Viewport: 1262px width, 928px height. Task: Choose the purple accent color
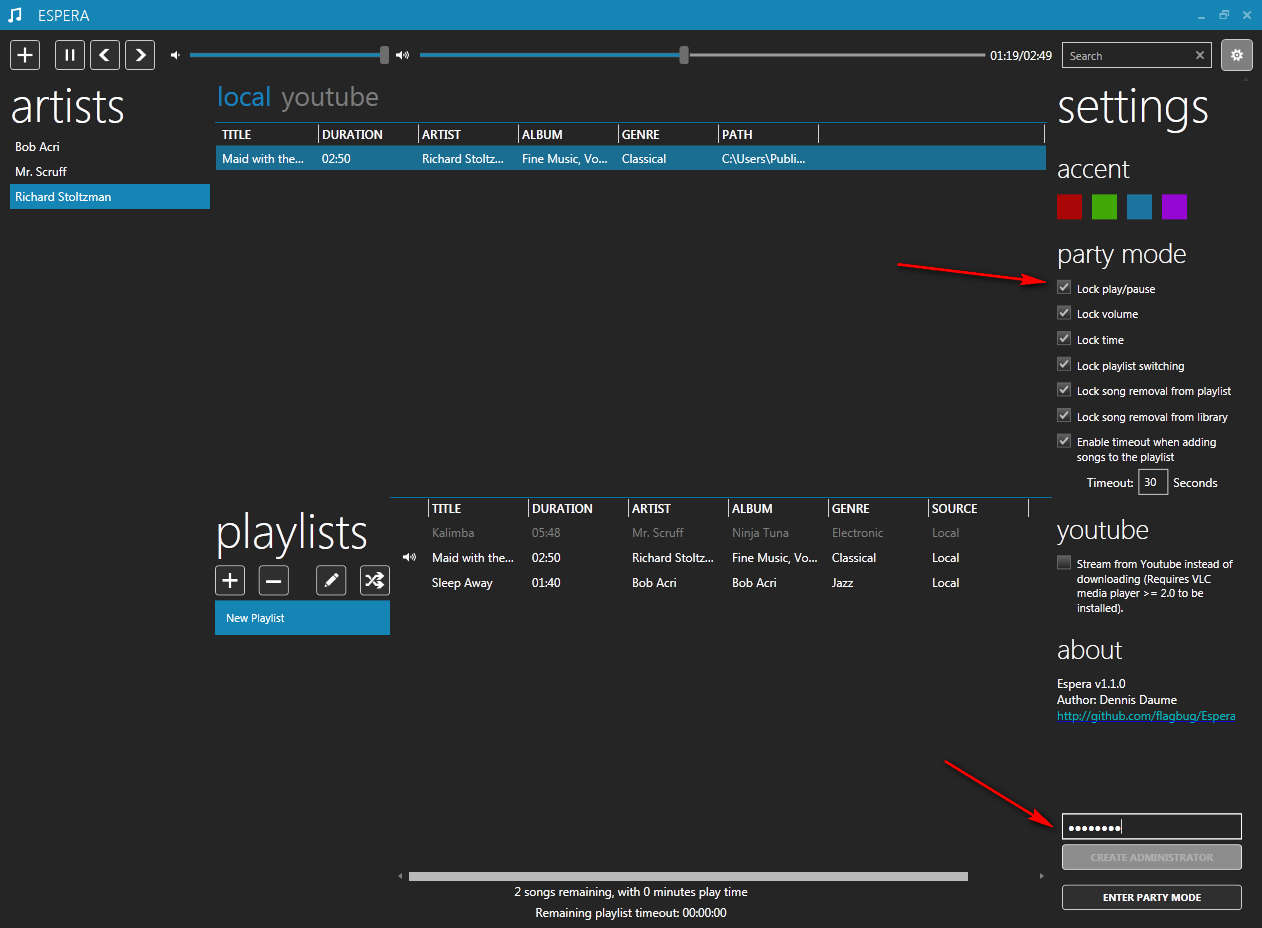tap(1174, 207)
